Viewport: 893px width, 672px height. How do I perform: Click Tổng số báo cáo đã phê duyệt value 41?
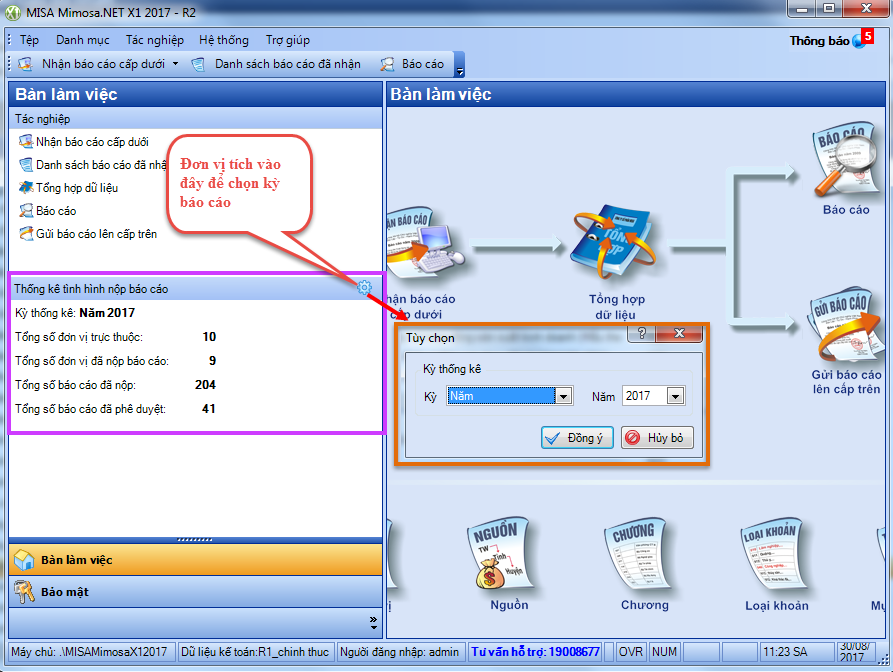208,409
